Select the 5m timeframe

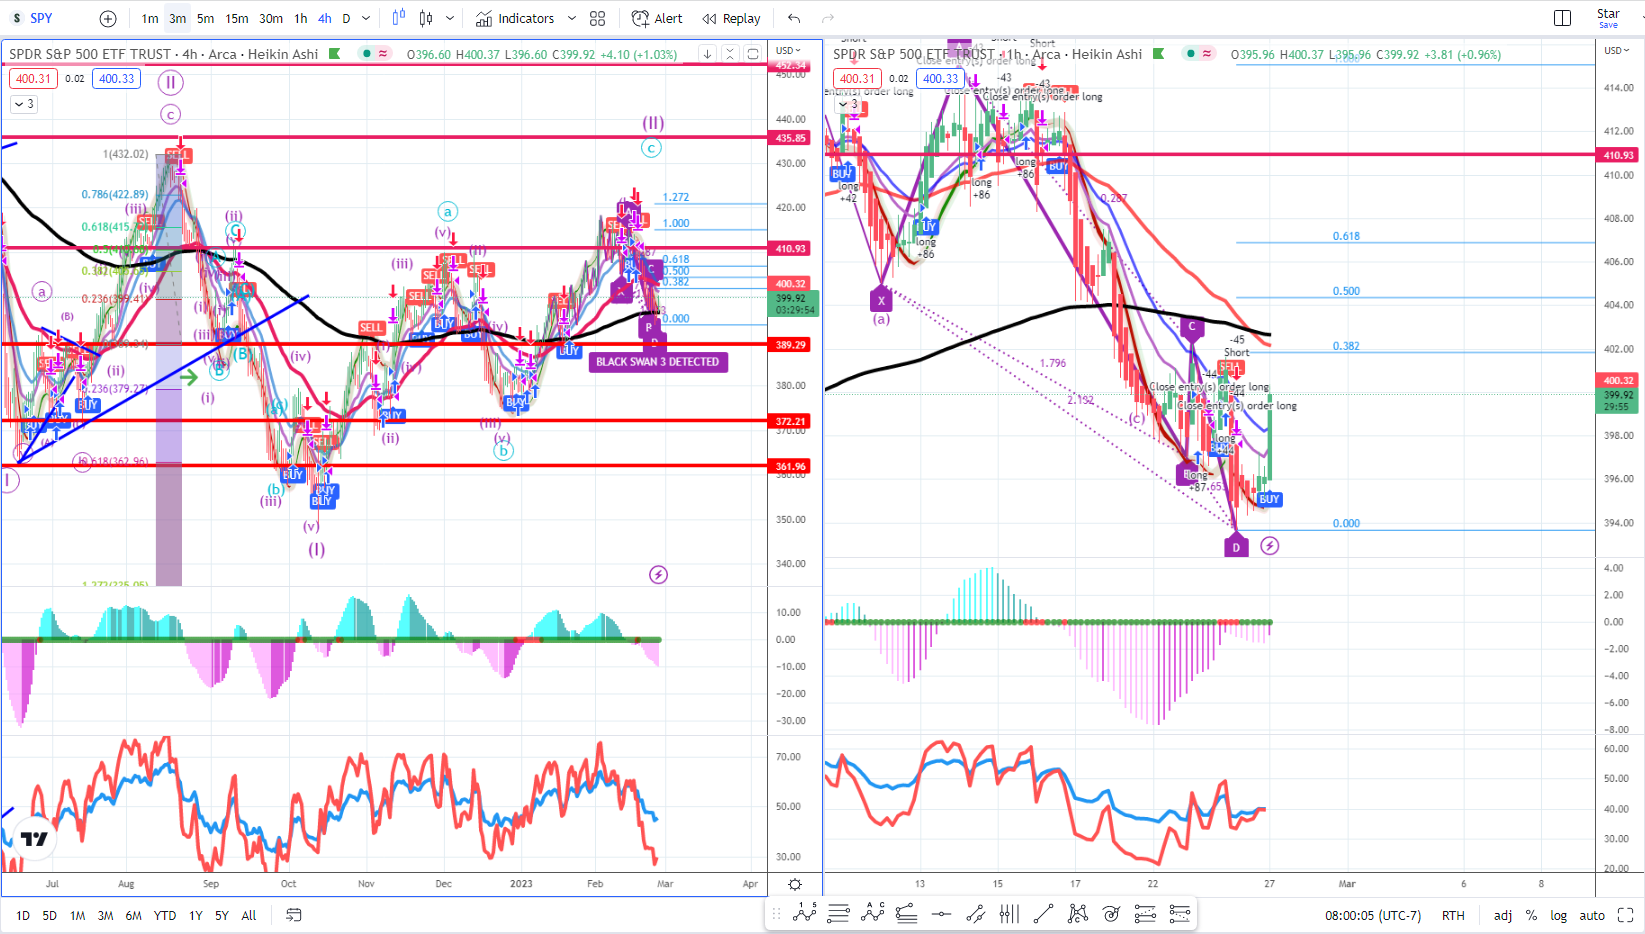tap(205, 18)
